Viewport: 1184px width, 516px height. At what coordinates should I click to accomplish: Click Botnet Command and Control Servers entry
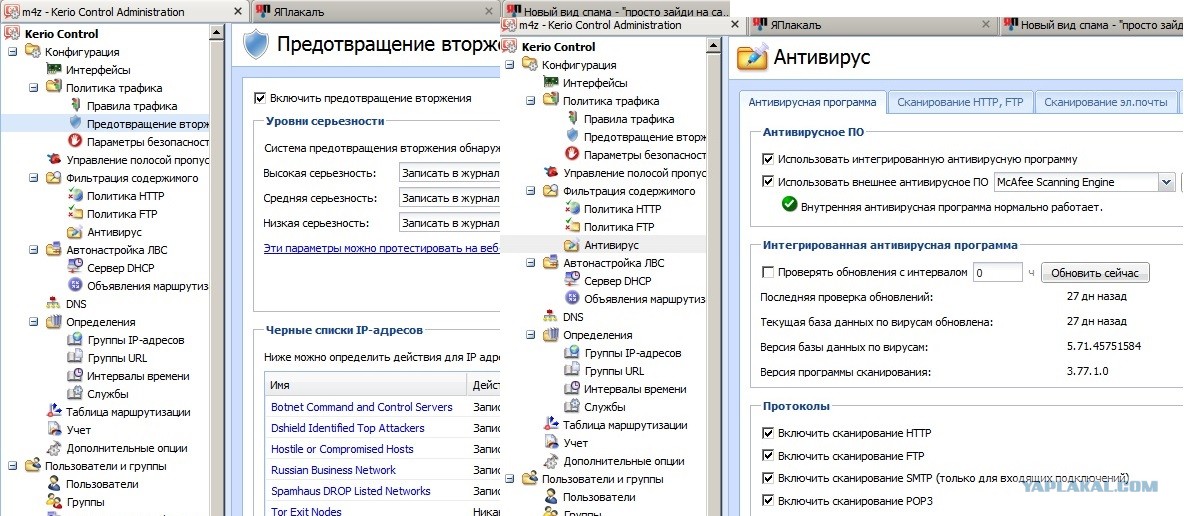point(362,407)
